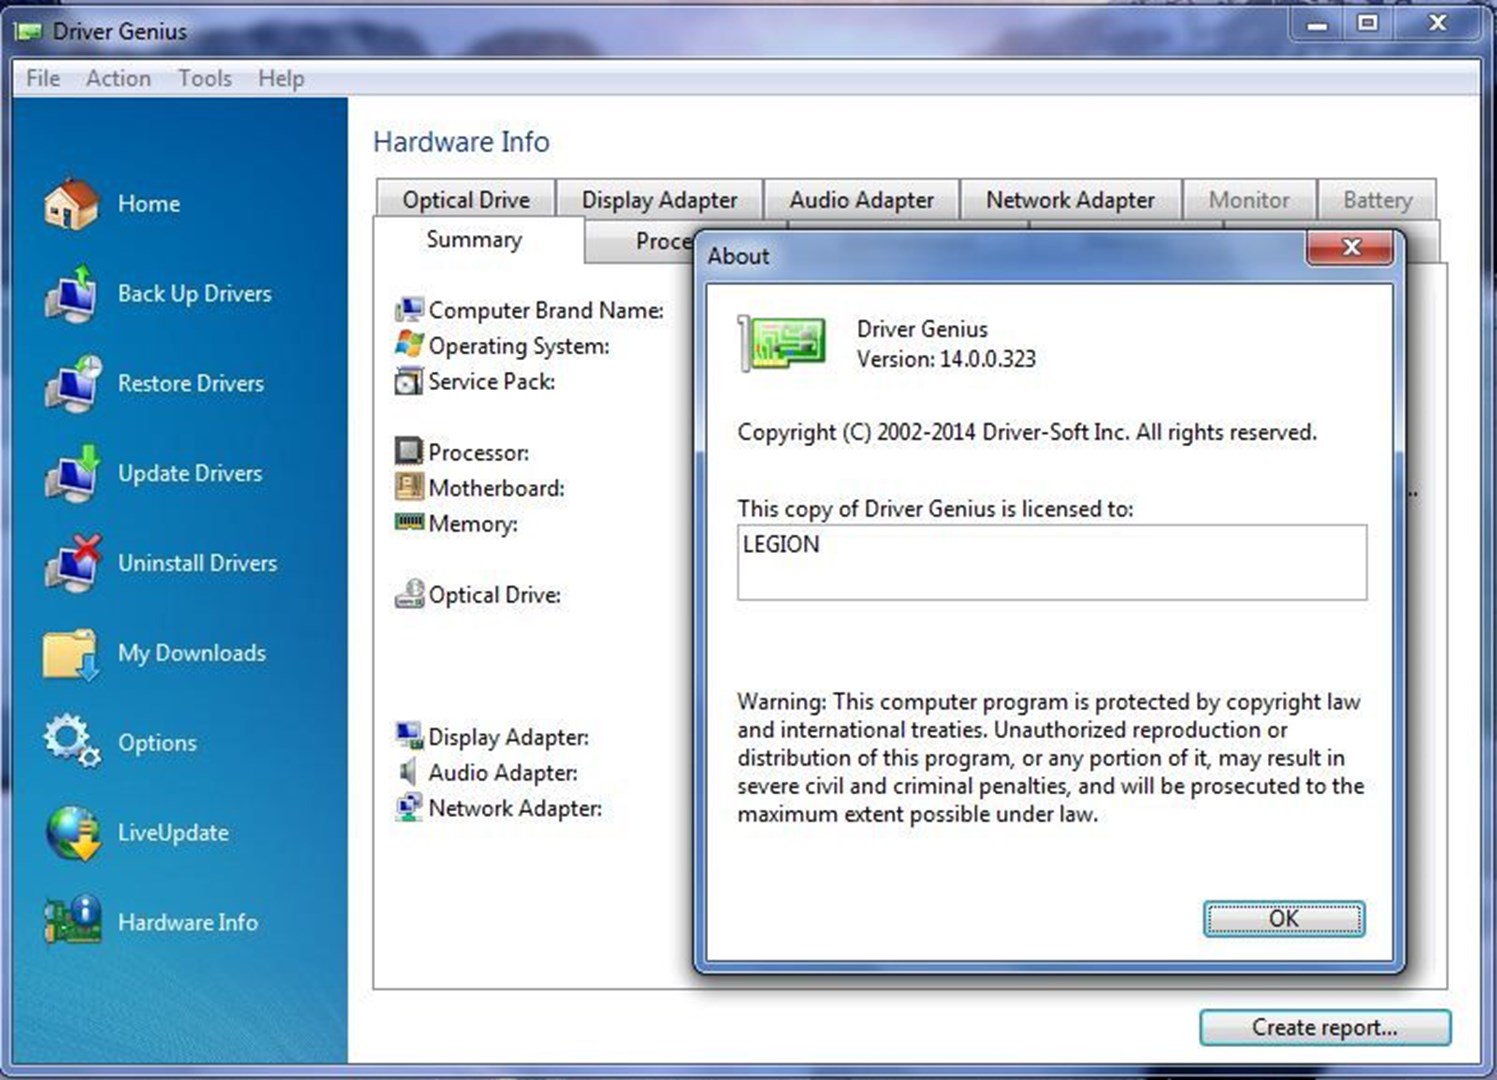The image size is (1497, 1080).
Task: Go to Restore Drivers label
Action: (x=191, y=383)
